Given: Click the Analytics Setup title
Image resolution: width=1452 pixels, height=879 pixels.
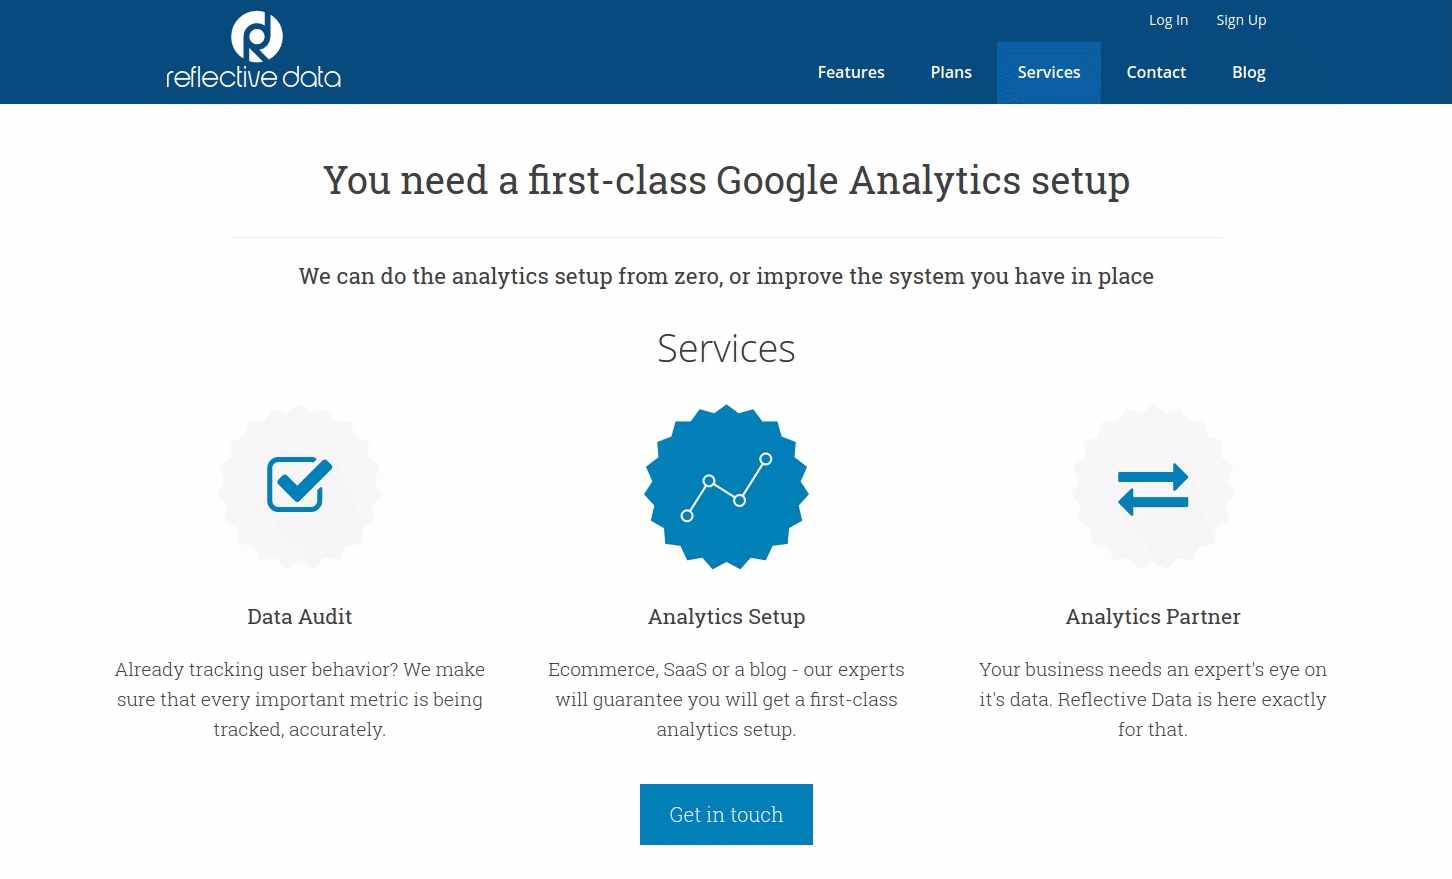Looking at the screenshot, I should coord(726,617).
